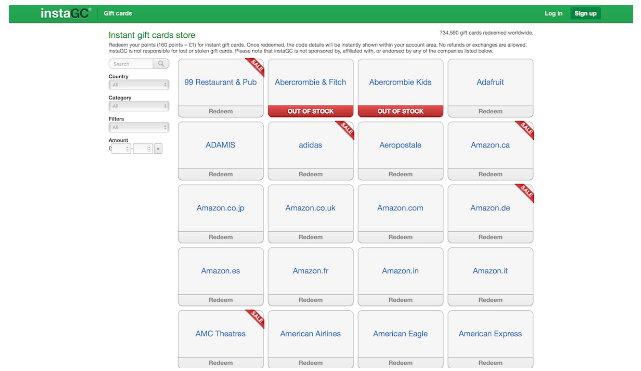Redeem the Amazon.fr gift card
The height and width of the screenshot is (371, 641).
click(x=311, y=300)
